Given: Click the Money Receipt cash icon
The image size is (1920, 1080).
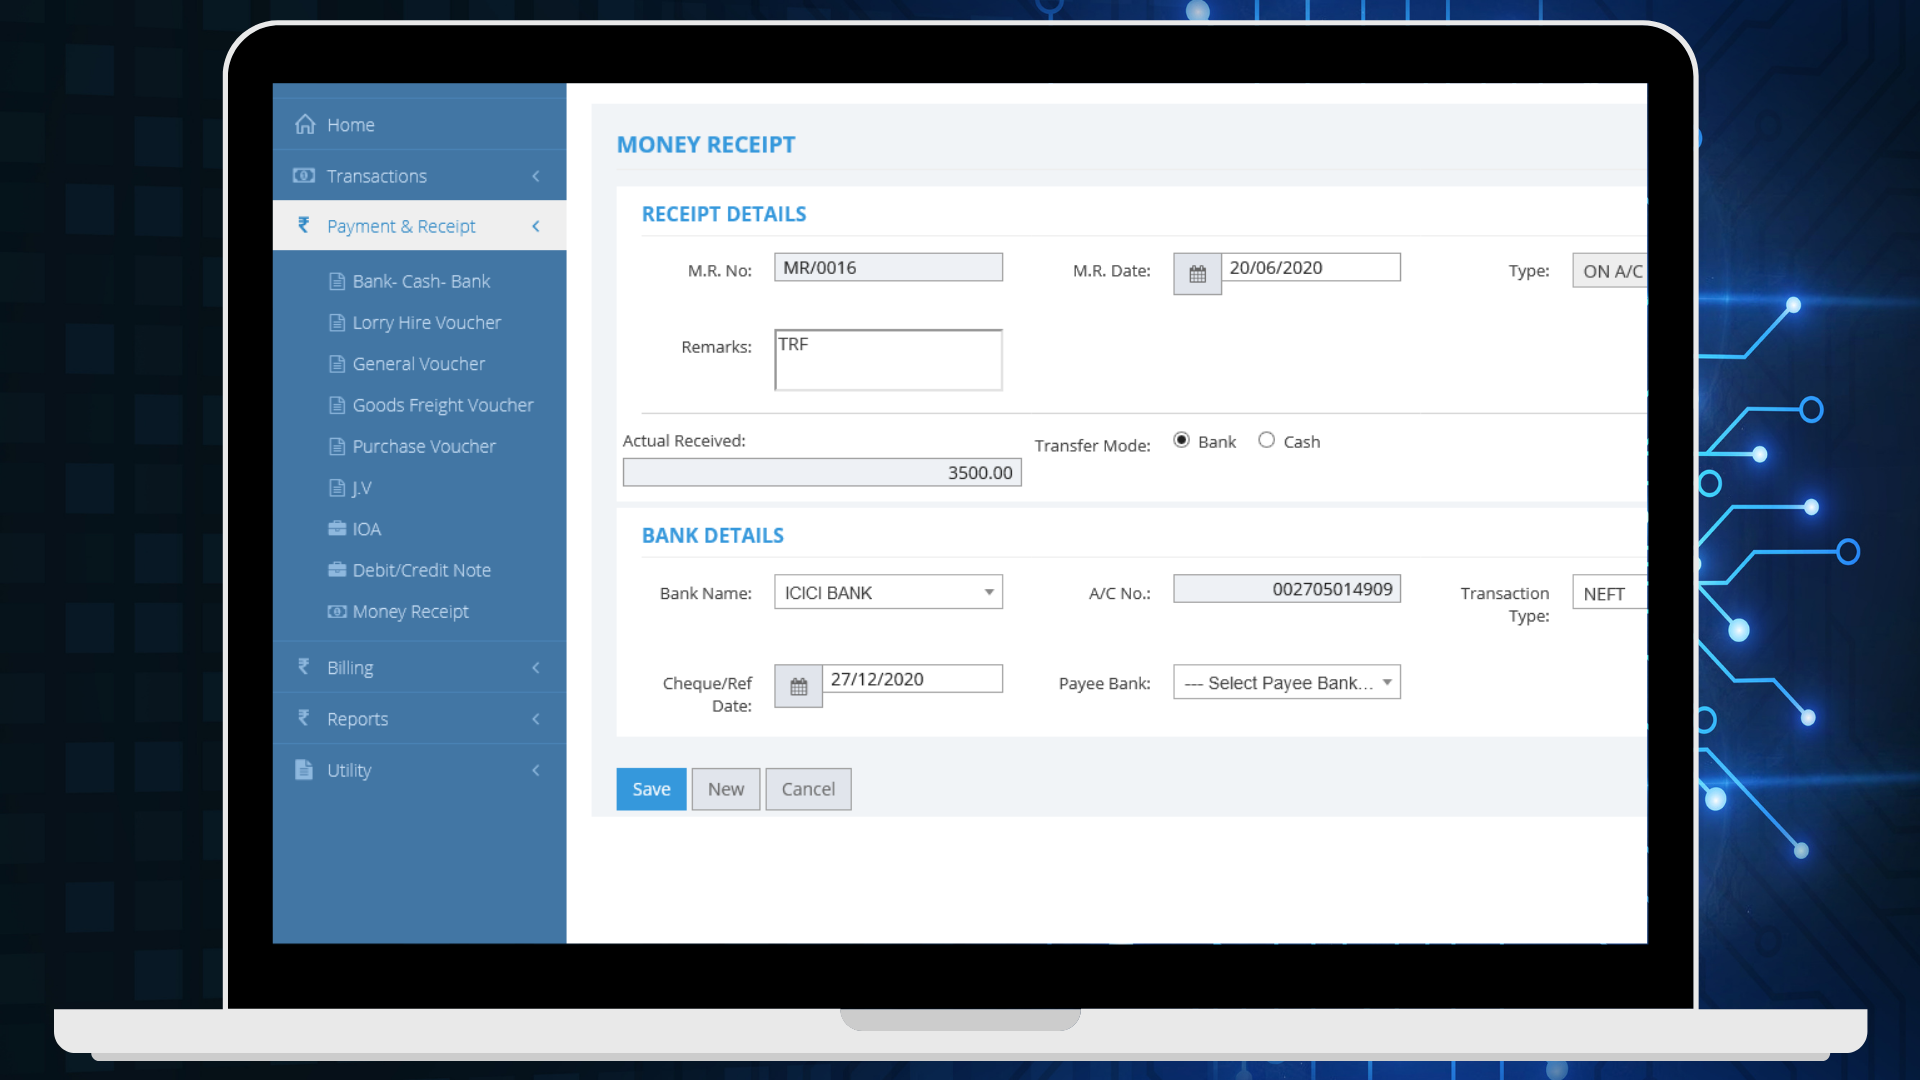Looking at the screenshot, I should 337,611.
